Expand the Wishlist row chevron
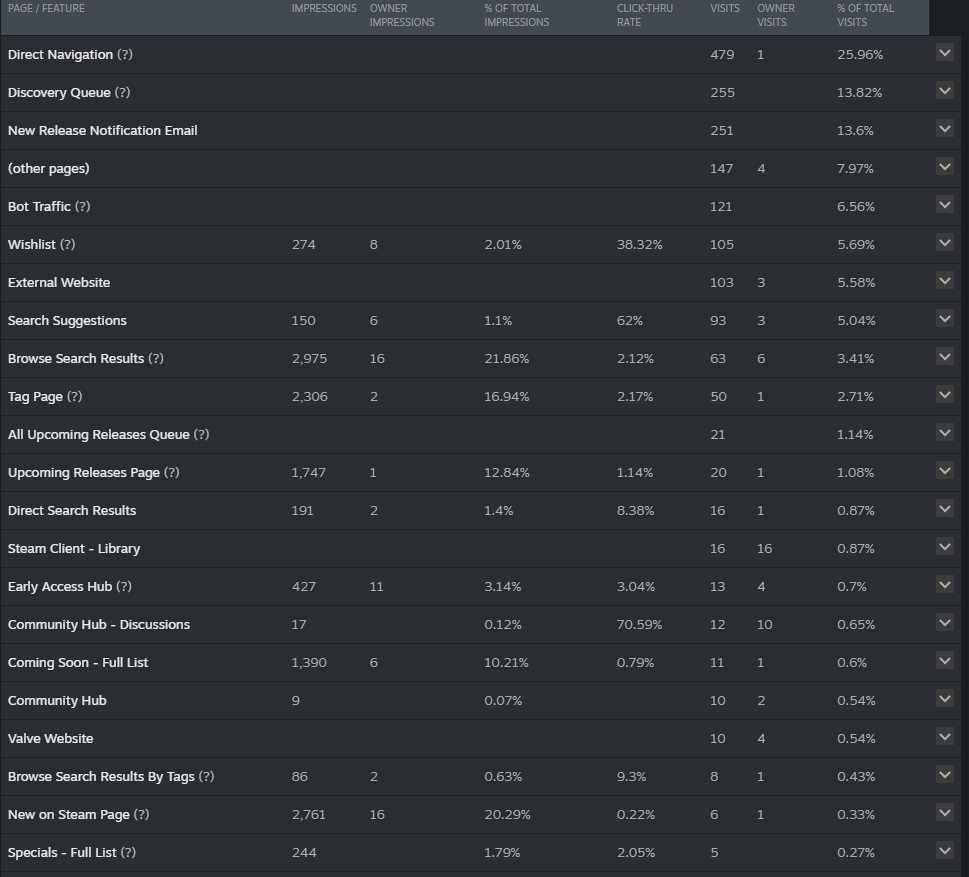 (x=944, y=243)
